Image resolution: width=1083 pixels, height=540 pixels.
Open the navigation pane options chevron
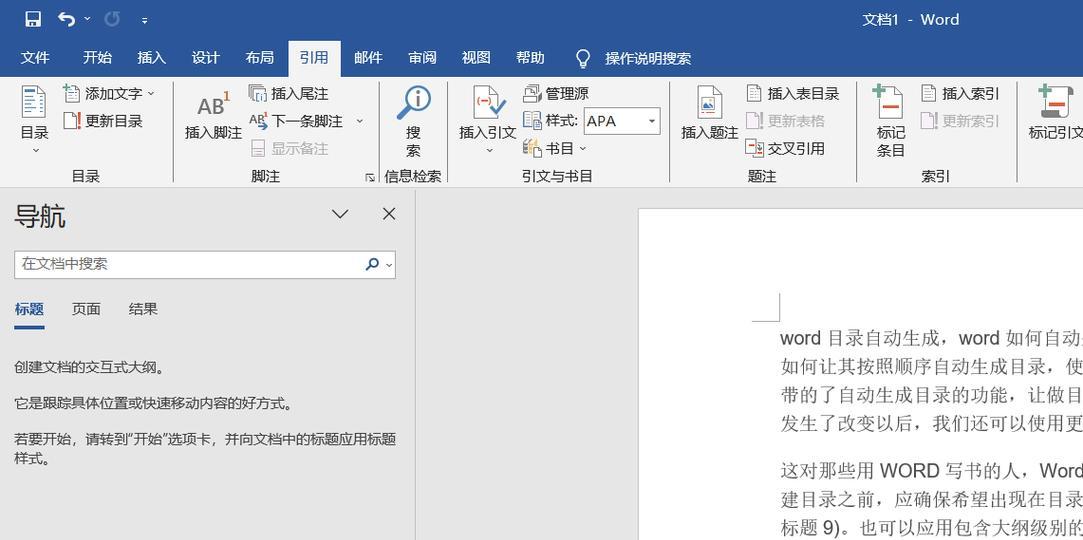click(x=340, y=214)
